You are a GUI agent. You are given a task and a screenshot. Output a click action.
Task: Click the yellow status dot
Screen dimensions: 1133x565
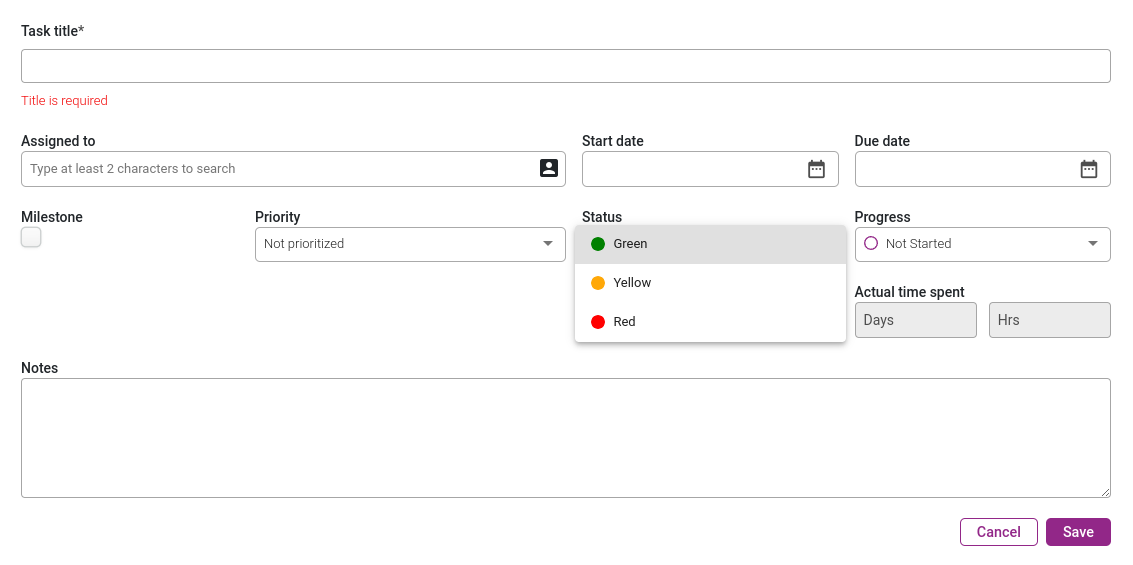pos(598,283)
